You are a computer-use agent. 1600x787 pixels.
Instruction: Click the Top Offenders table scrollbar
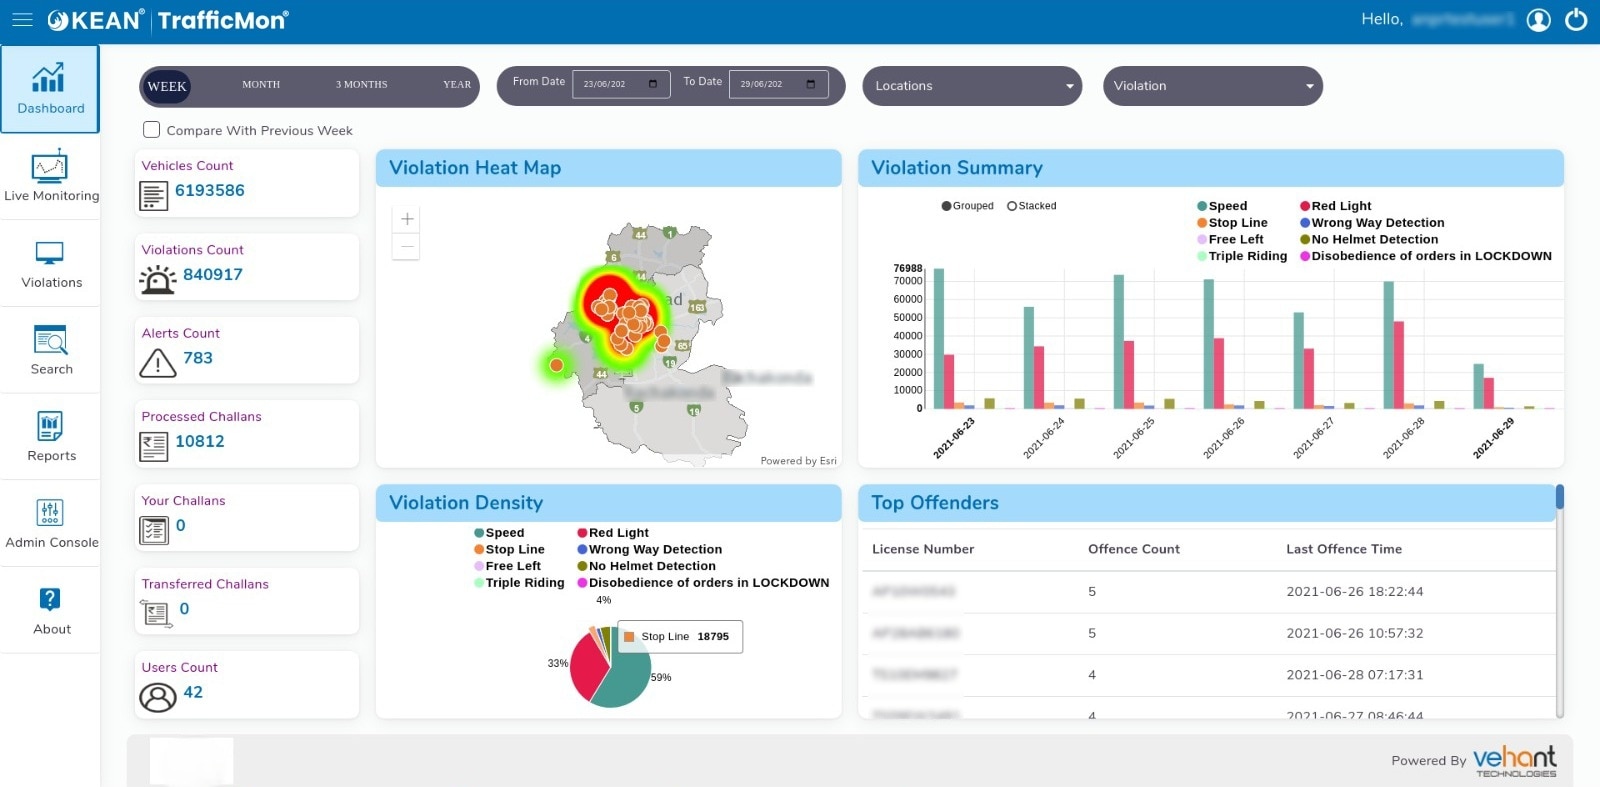pyautogui.click(x=1559, y=600)
